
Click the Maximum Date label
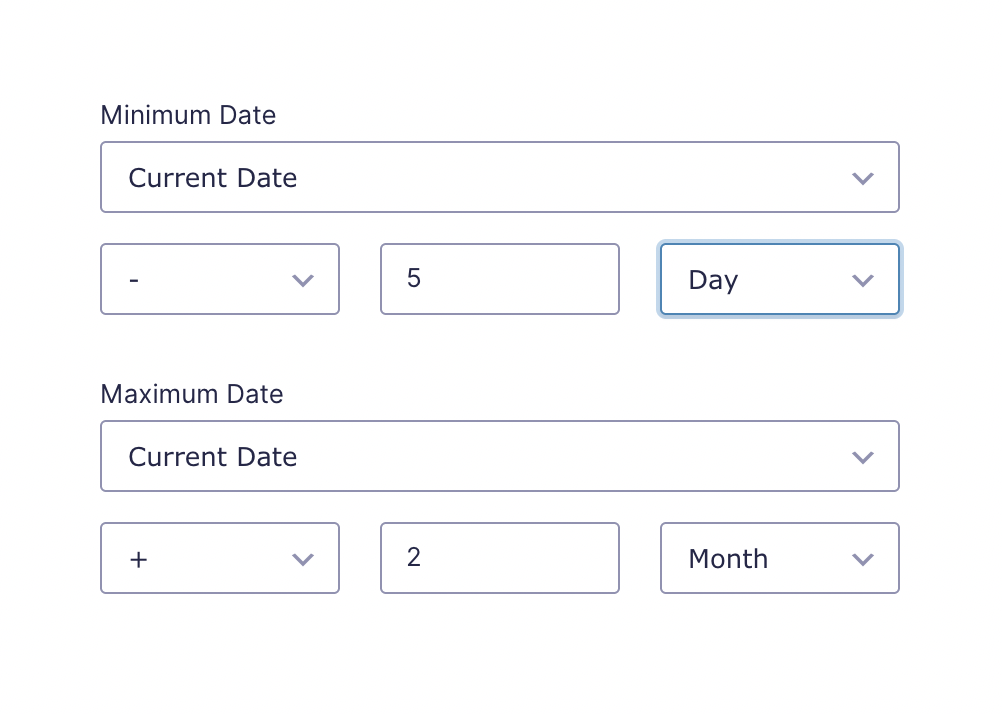pyautogui.click(x=192, y=394)
